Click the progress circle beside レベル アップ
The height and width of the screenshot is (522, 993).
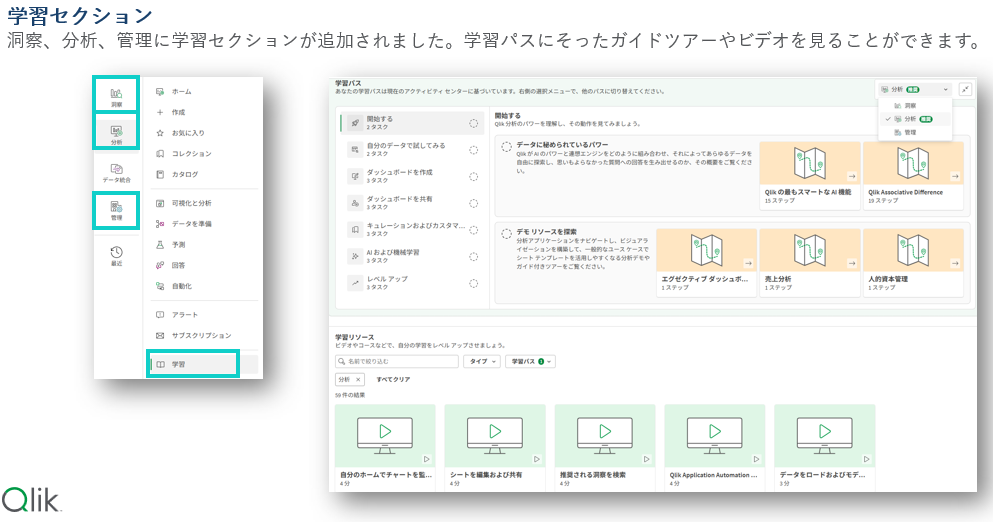tap(473, 283)
